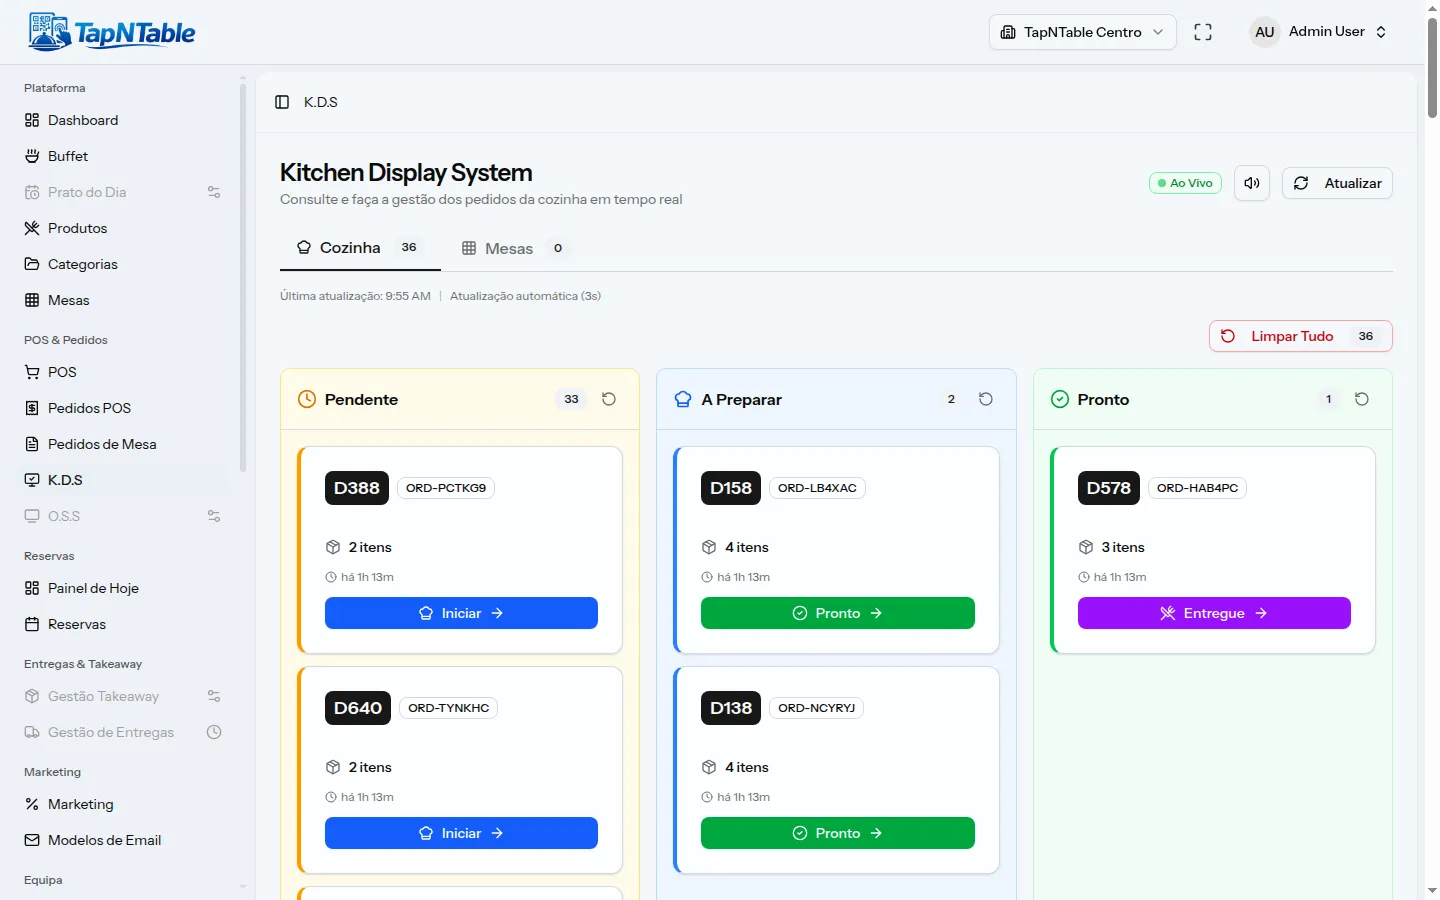
Task: Open Painel de Hoje
Action: point(122,588)
